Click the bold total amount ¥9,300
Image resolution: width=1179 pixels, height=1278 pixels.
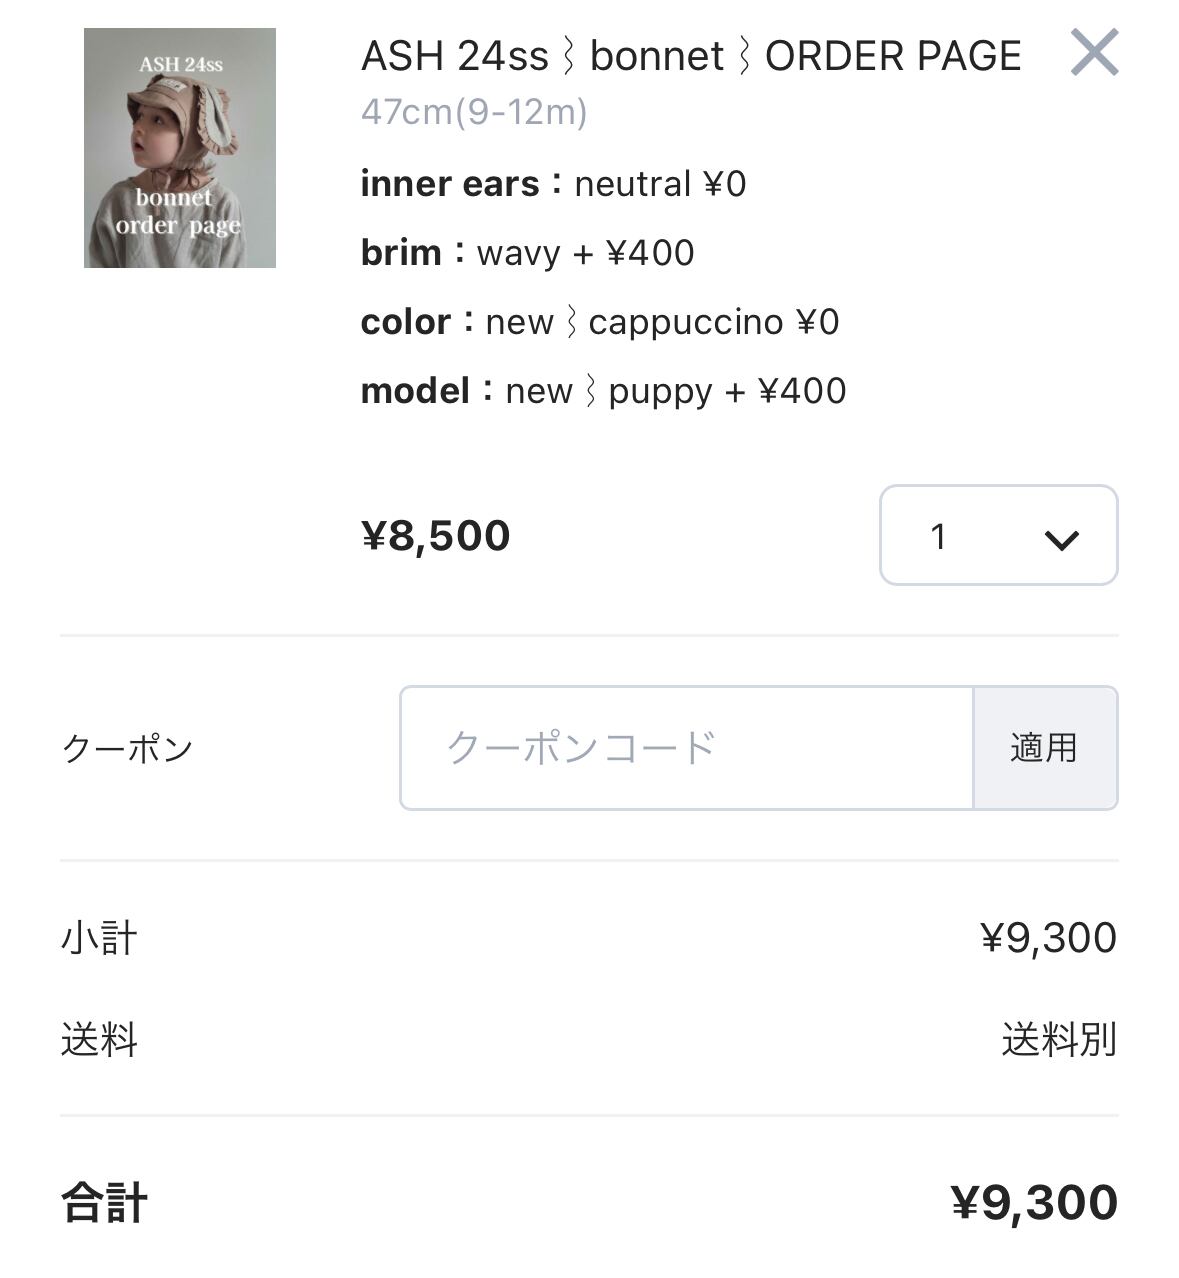coord(1034,1203)
